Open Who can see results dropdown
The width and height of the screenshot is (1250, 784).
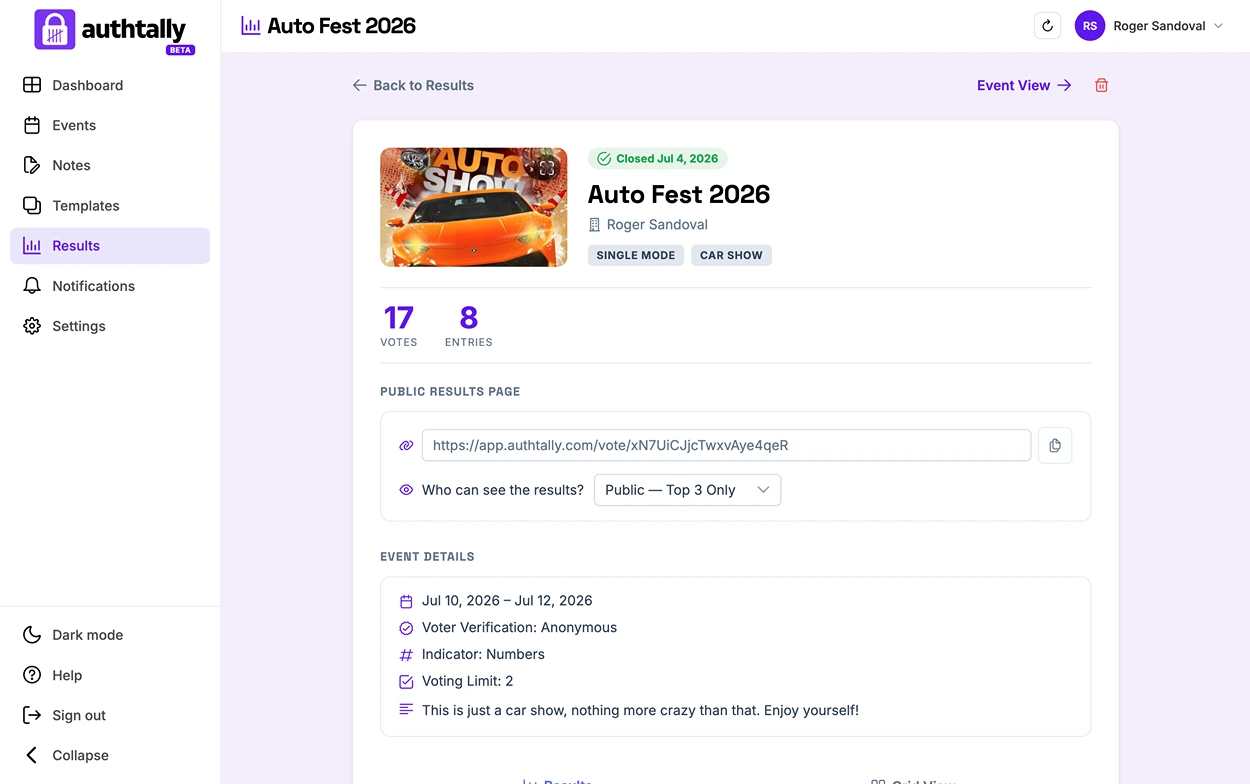[687, 490]
